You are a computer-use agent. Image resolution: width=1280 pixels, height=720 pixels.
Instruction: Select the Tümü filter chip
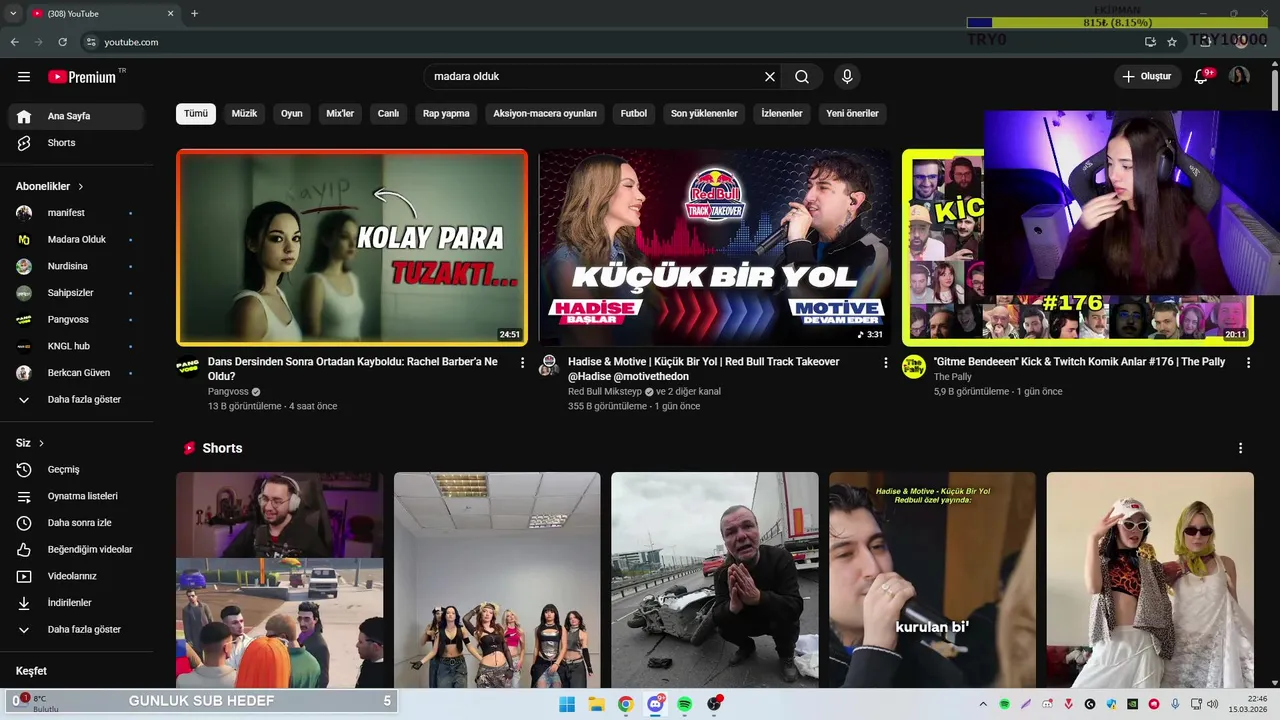pos(196,114)
